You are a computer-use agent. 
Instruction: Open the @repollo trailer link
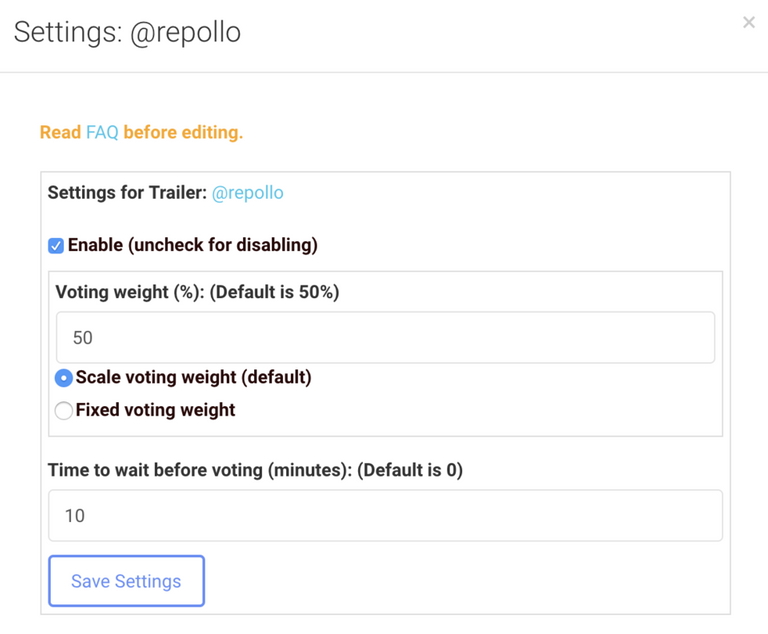click(x=247, y=193)
